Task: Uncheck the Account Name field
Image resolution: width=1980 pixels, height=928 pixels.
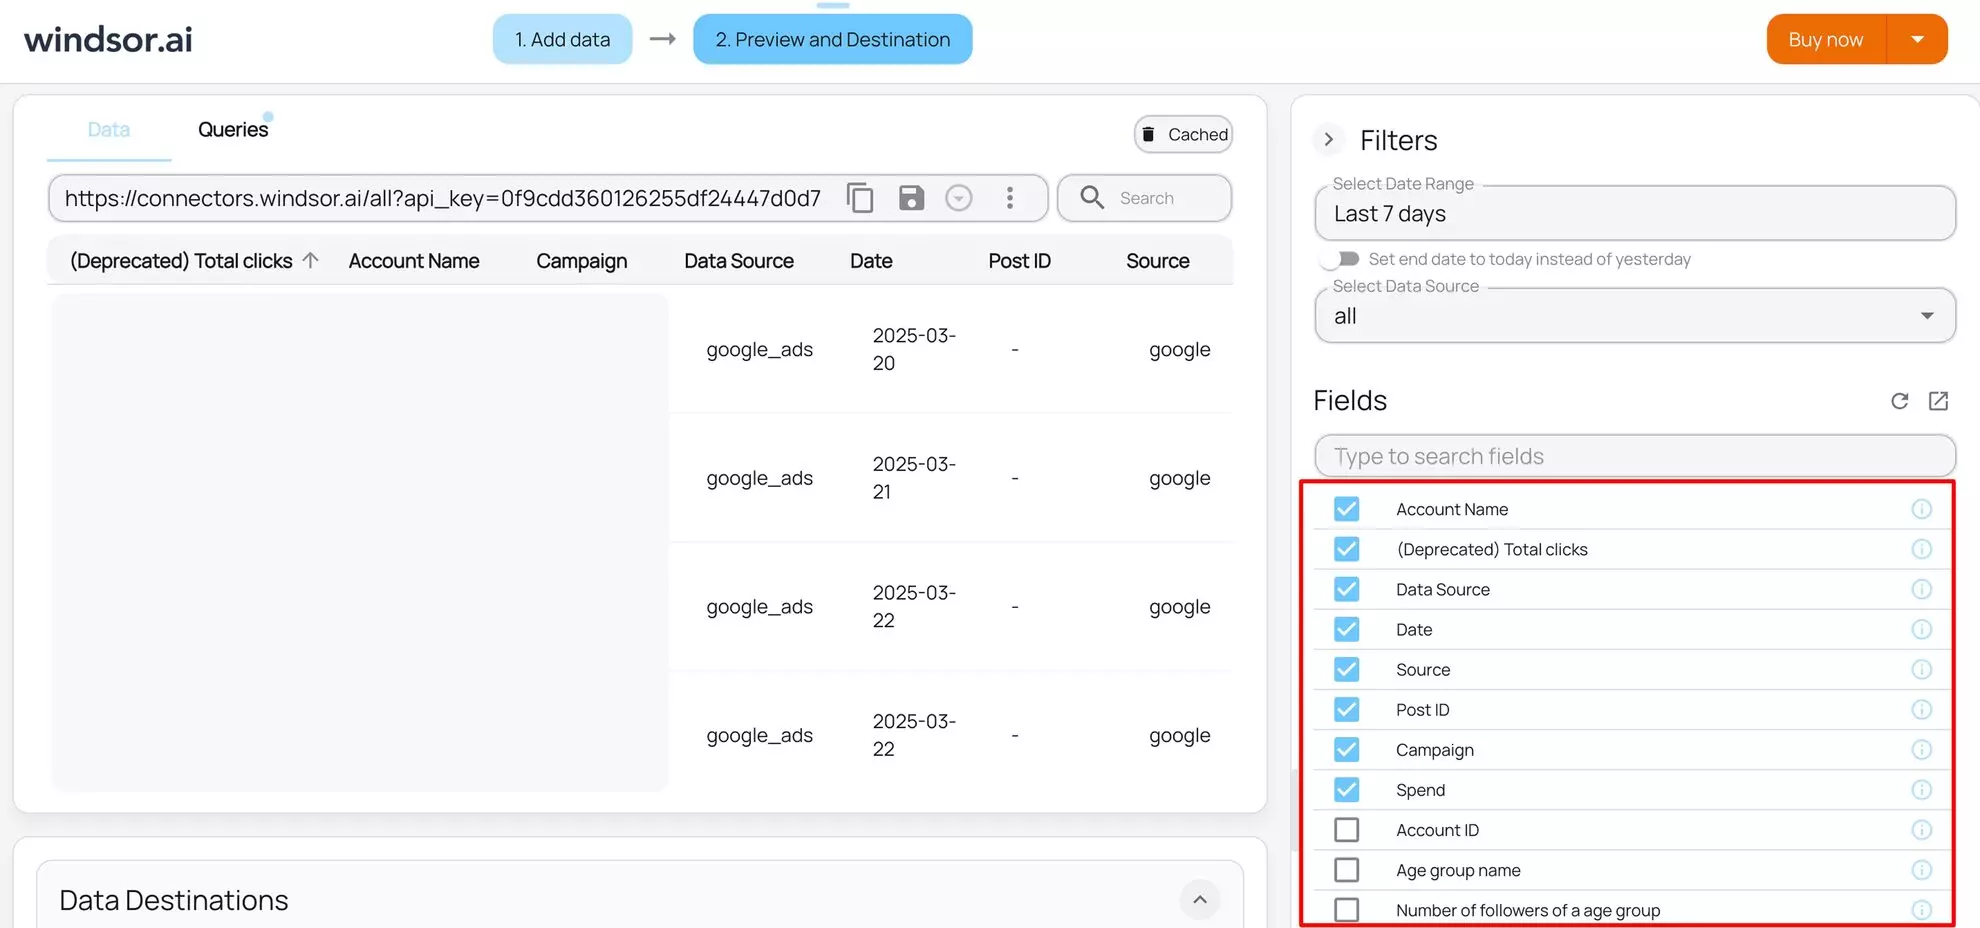Action: pyautogui.click(x=1346, y=509)
